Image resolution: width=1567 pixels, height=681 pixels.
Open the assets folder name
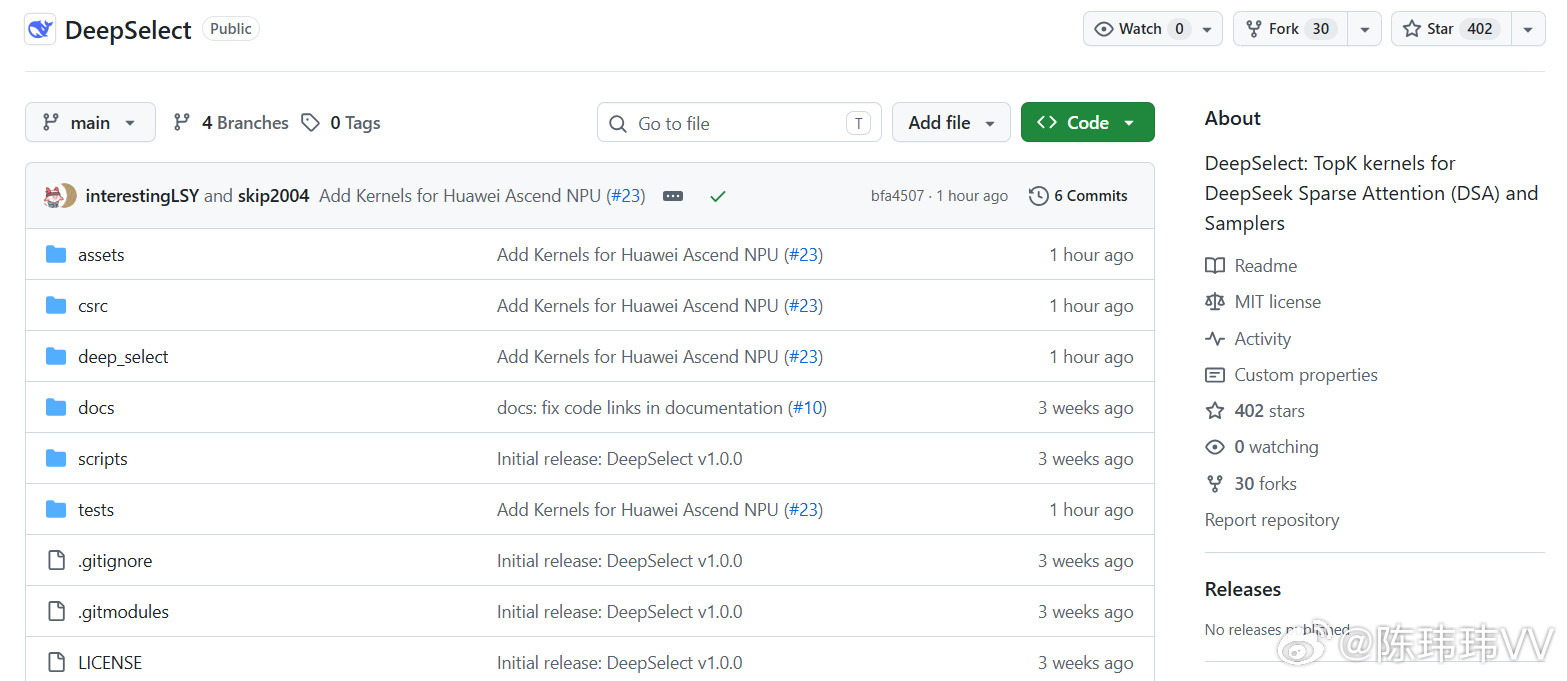101,255
